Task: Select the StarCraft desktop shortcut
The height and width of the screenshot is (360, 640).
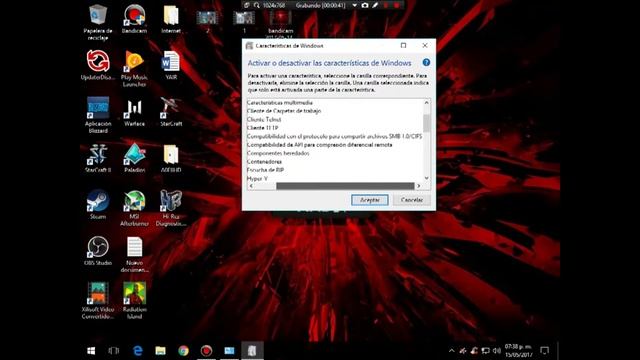Action: (x=171, y=112)
